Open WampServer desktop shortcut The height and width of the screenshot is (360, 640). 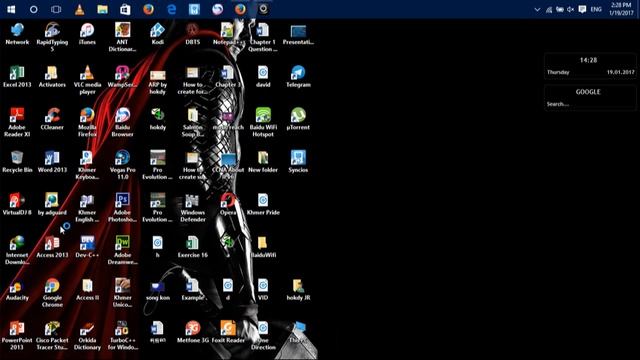(122, 76)
